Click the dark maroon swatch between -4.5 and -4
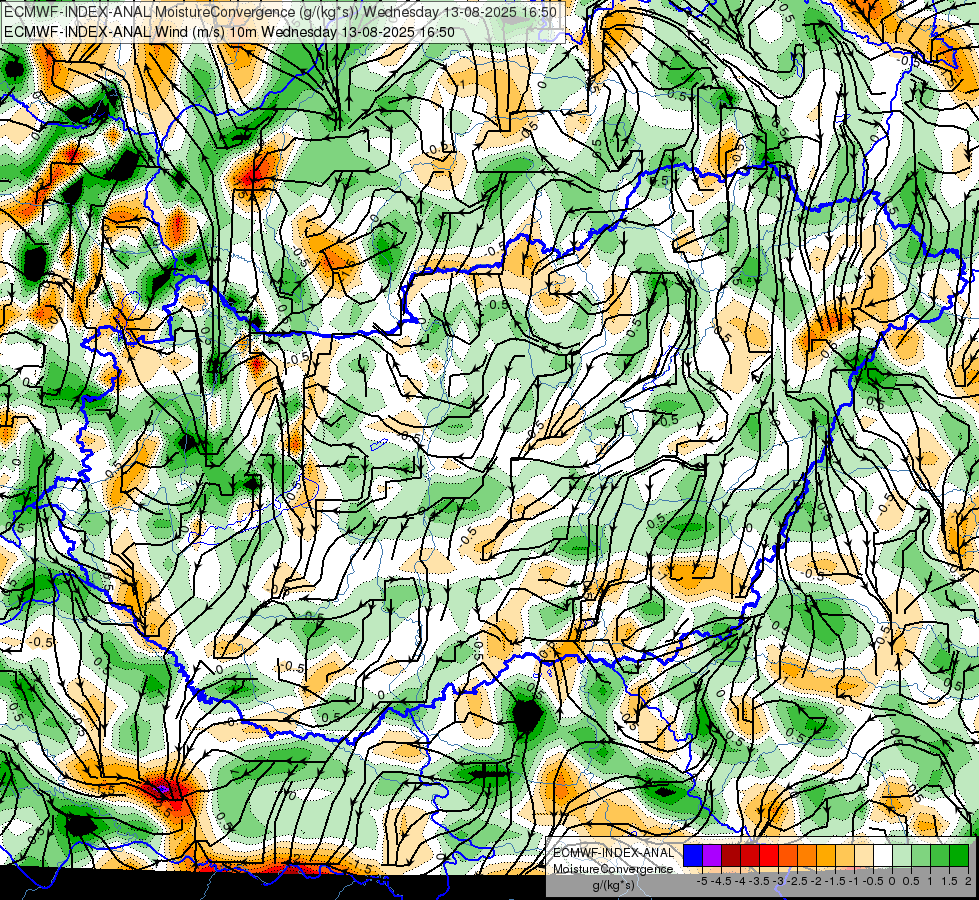The image size is (979, 900). pyautogui.click(x=731, y=855)
